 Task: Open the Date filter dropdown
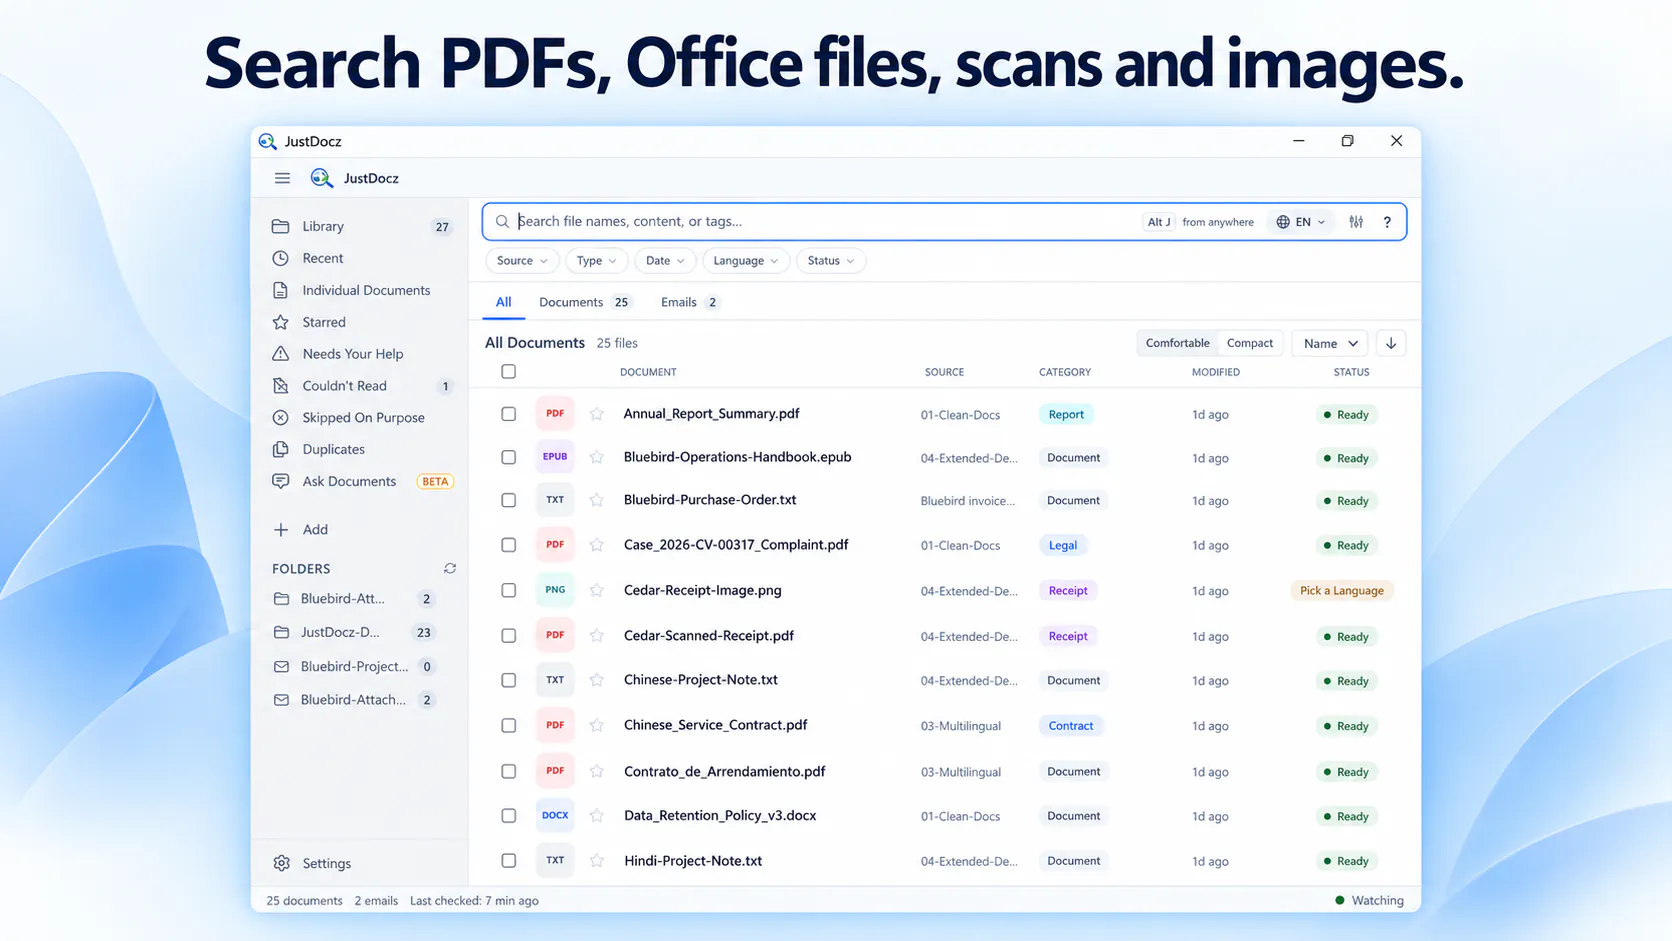[665, 261]
